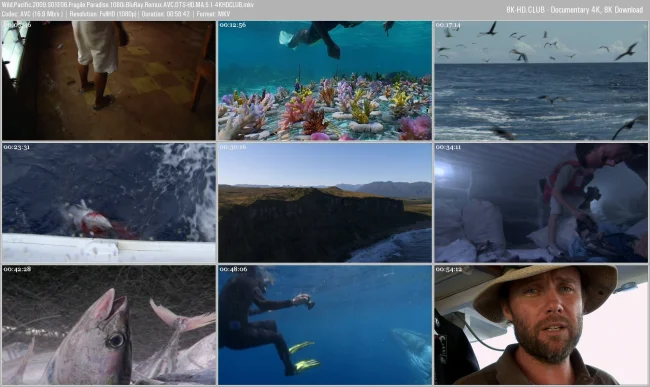
Task: Click the Codec AVC info line
Action: tap(116, 14)
